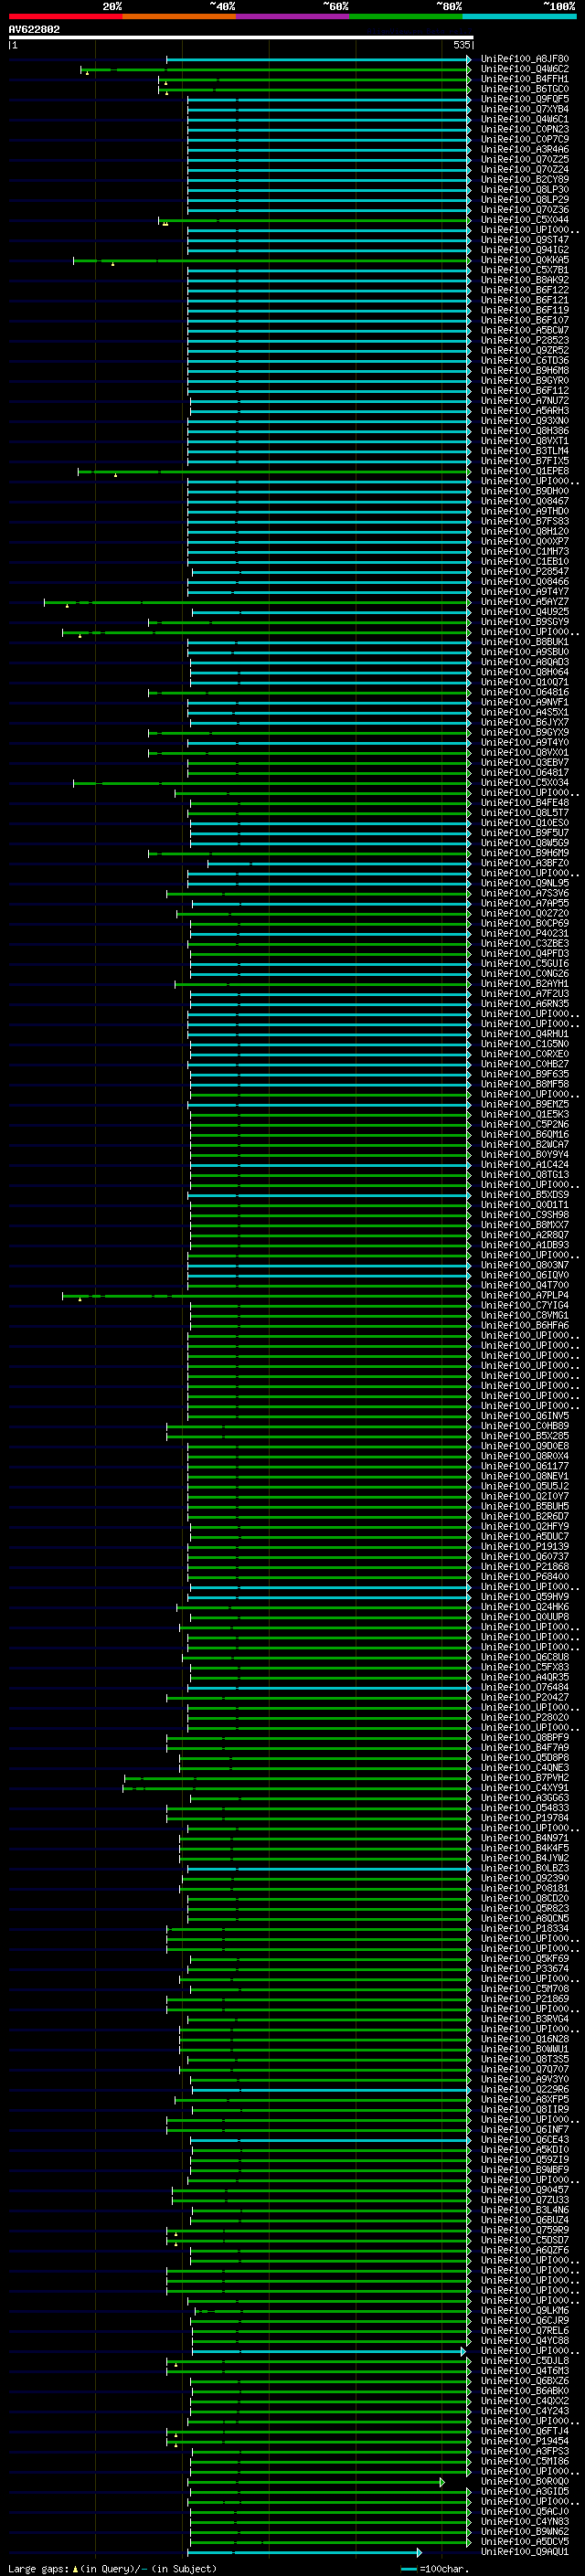The width and height of the screenshot is (585, 2576).
Task: Click UniRef100_P18334 label
Action: 525,1928
